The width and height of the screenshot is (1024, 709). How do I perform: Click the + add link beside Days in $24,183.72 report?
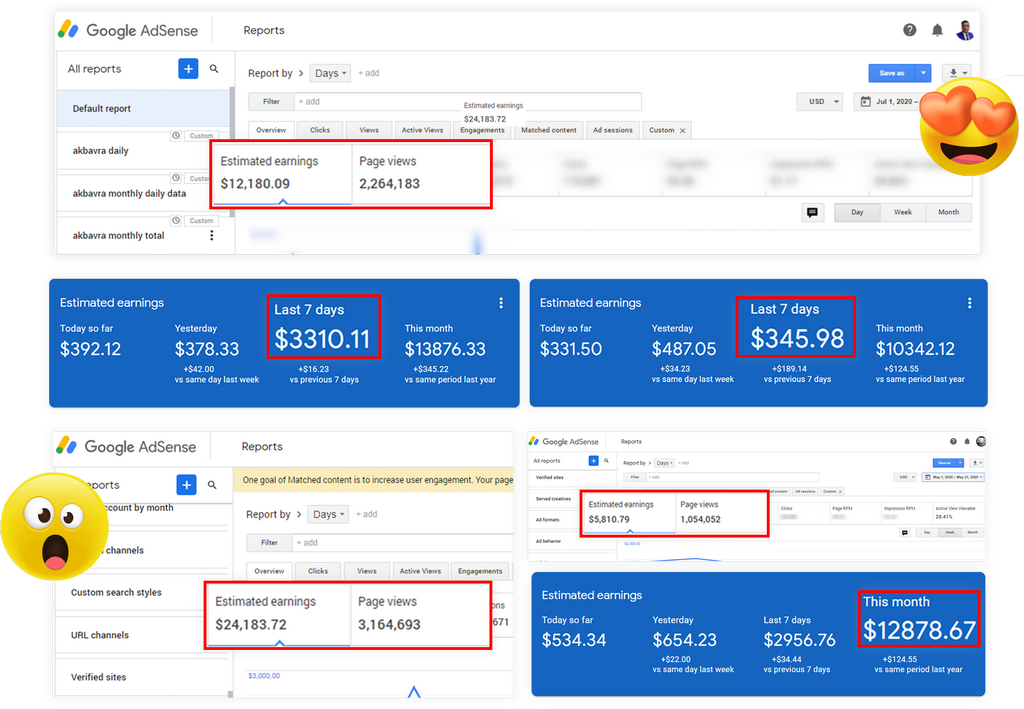click(366, 514)
